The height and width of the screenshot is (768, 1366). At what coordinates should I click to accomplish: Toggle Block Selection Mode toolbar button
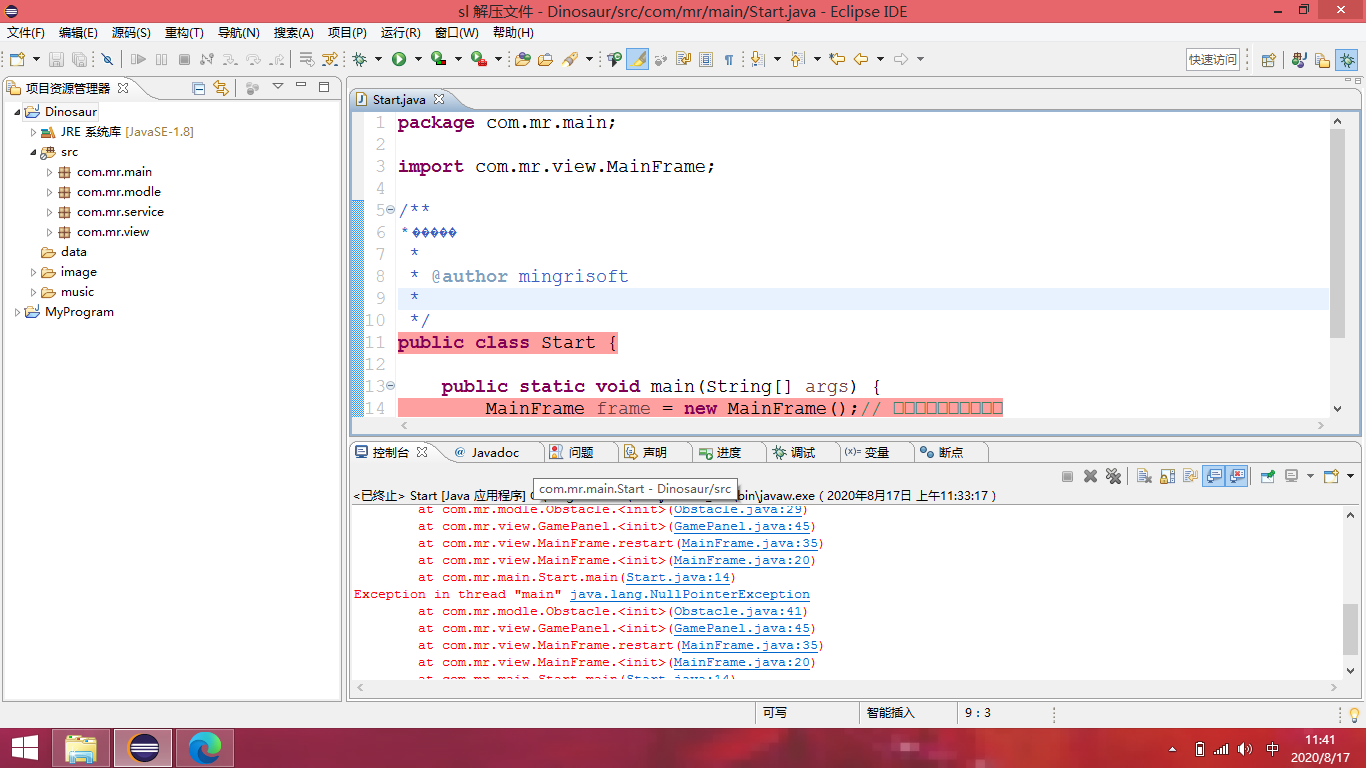coord(706,59)
